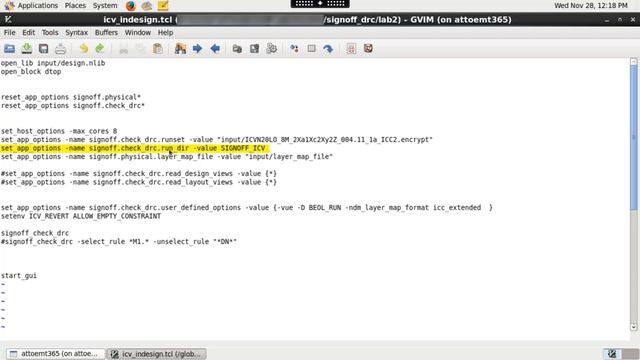Viewport: 640px width, 360px height.
Task: Click 'reset_app_options signoff.physical*' line
Action: [x=71, y=97]
